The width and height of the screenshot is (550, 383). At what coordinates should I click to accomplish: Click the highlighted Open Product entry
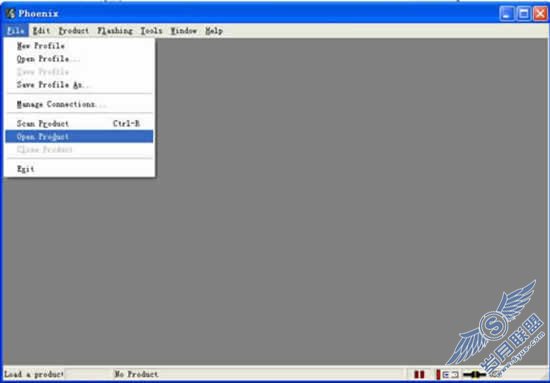coord(79,136)
